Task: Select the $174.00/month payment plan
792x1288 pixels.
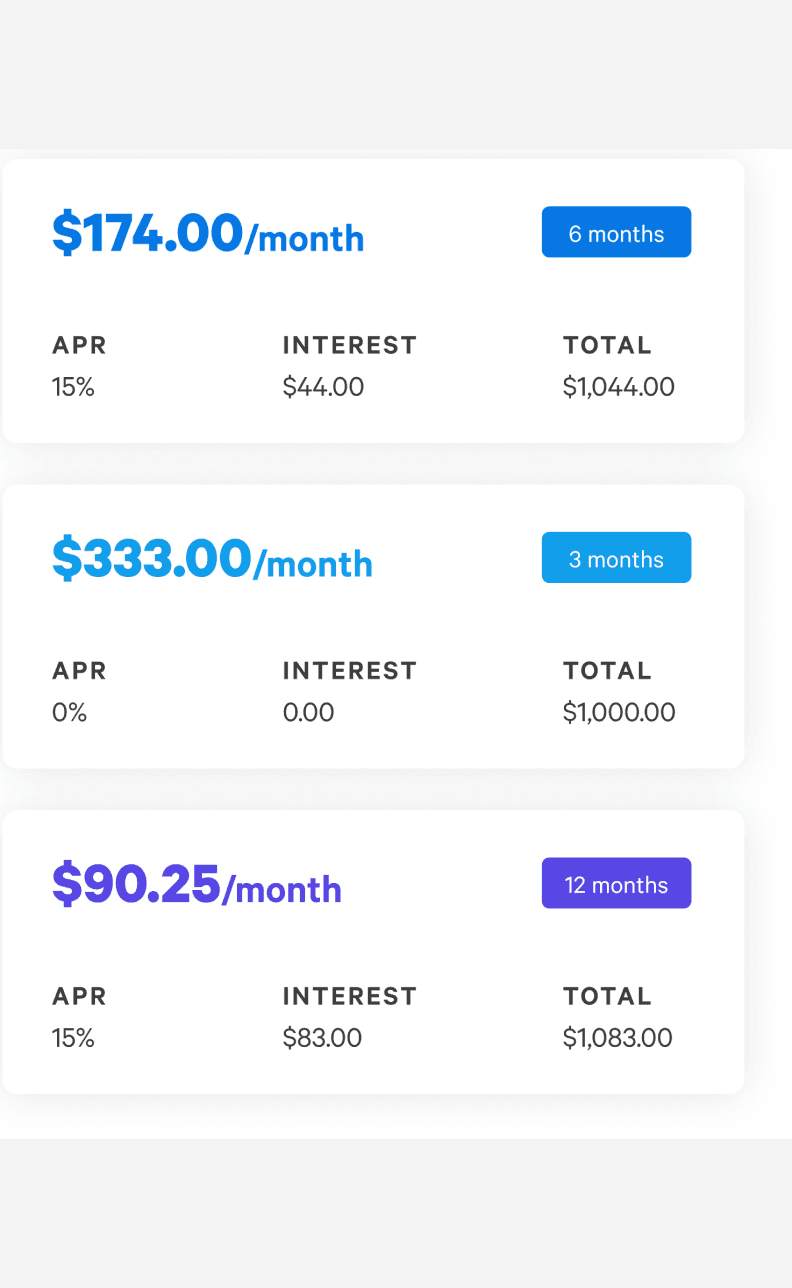Action: coord(208,234)
